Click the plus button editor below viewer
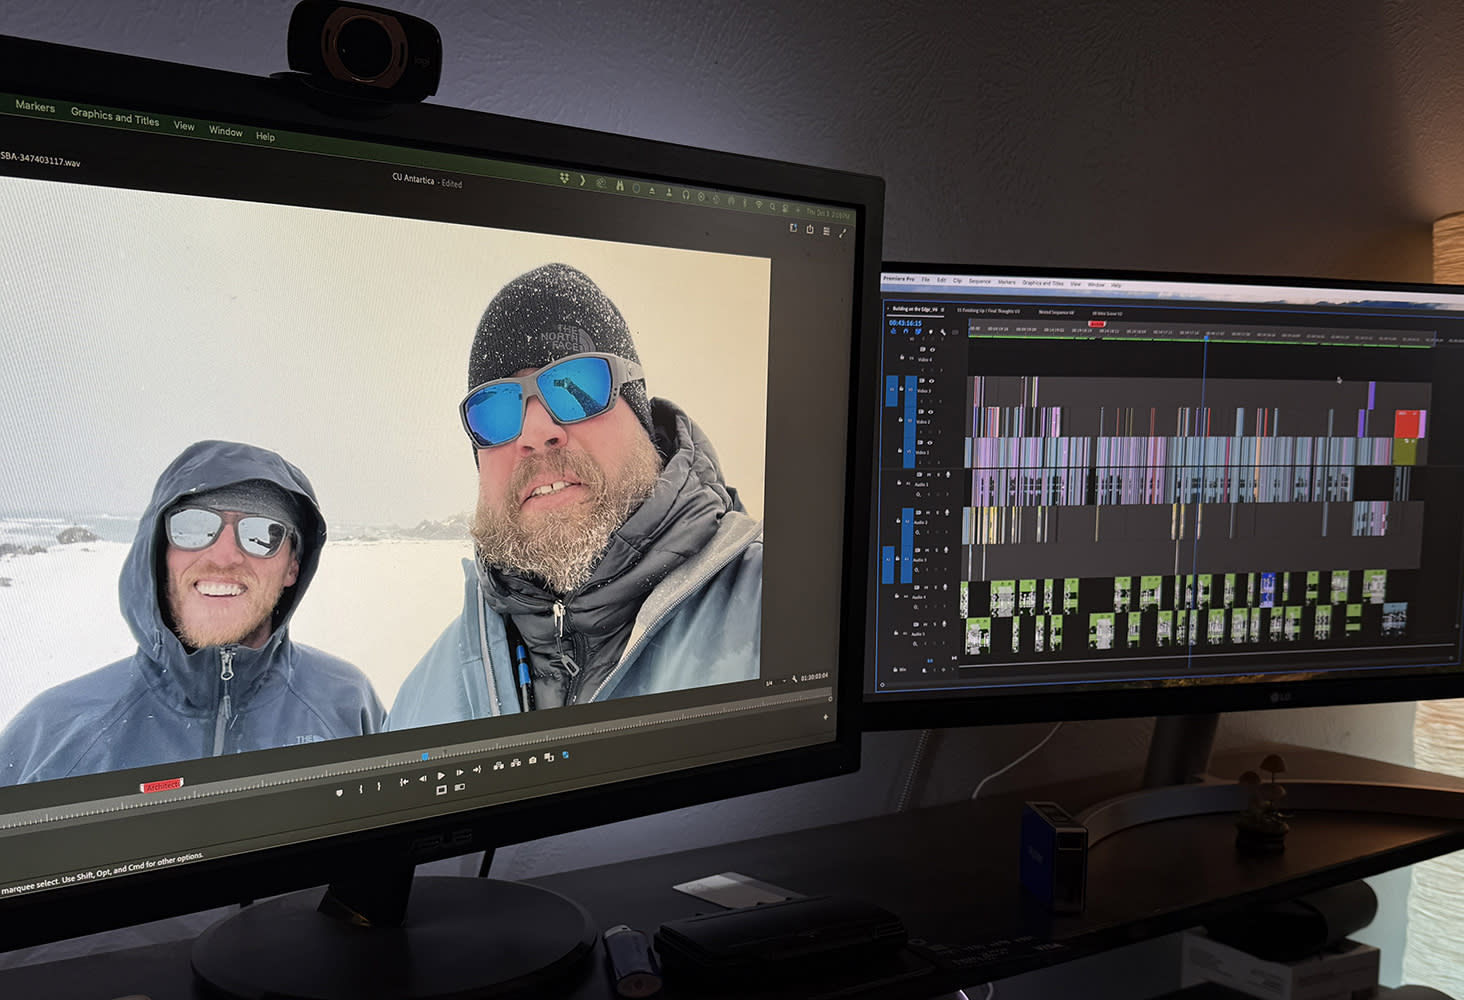The height and width of the screenshot is (1000, 1464). pos(826,716)
